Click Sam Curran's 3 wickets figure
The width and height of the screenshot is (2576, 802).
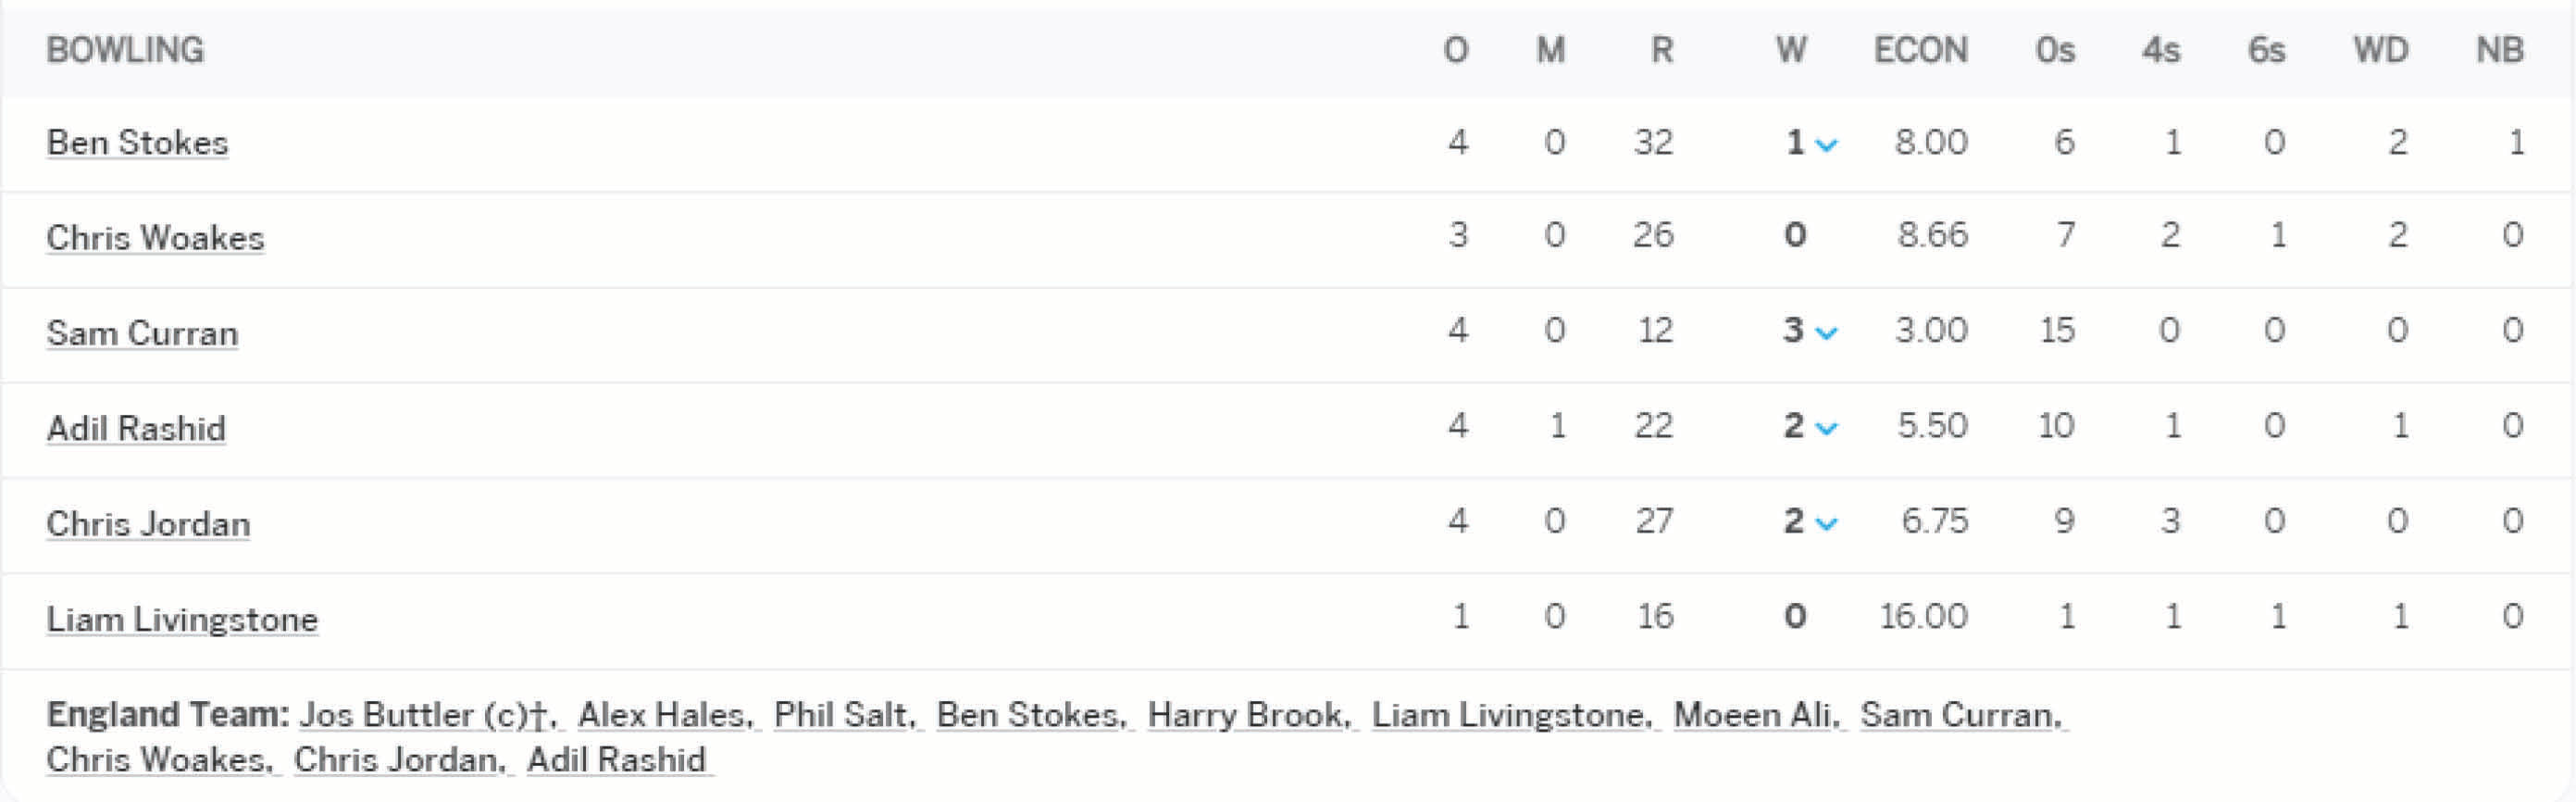click(x=1793, y=330)
